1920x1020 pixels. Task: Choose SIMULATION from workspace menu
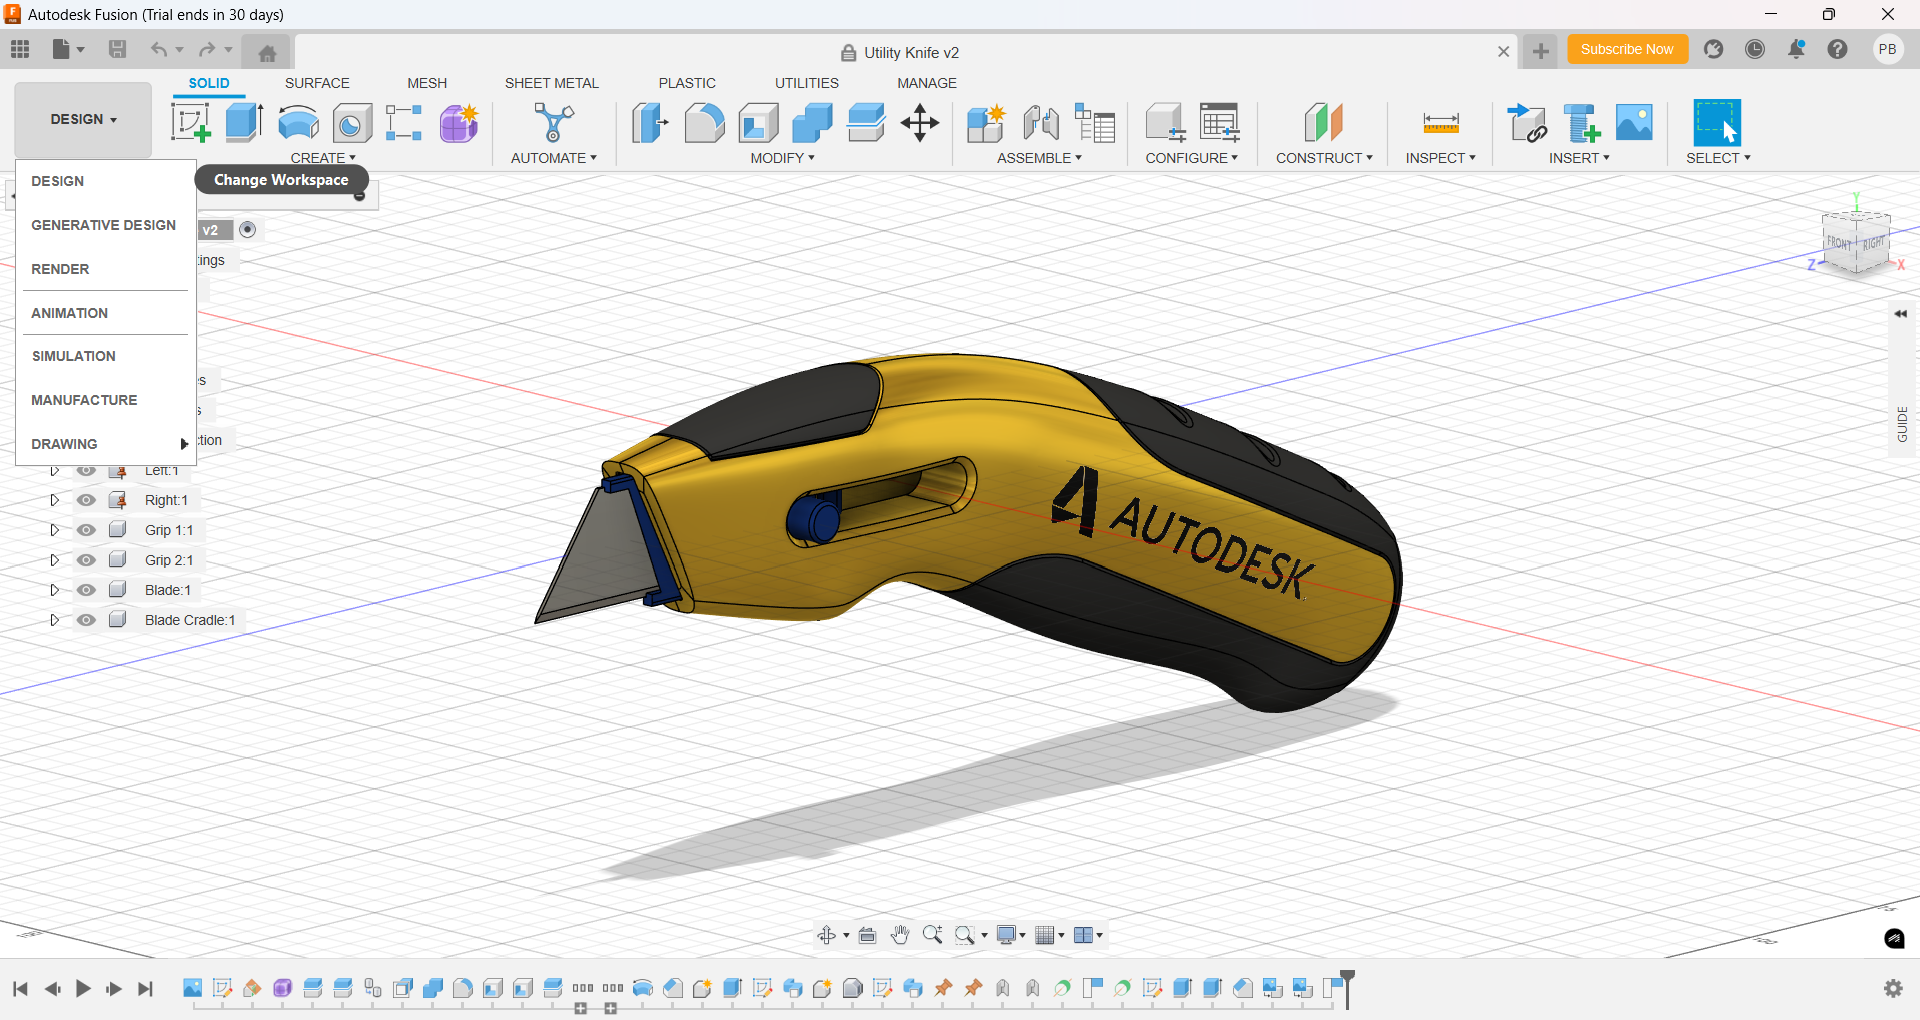click(105, 356)
